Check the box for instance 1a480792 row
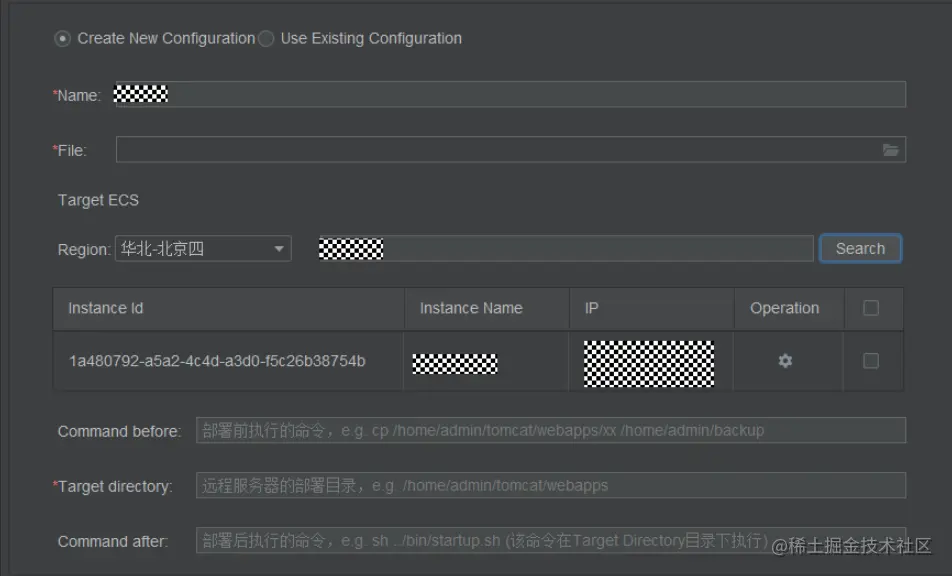Screen dimensions: 952x576 pos(871,361)
